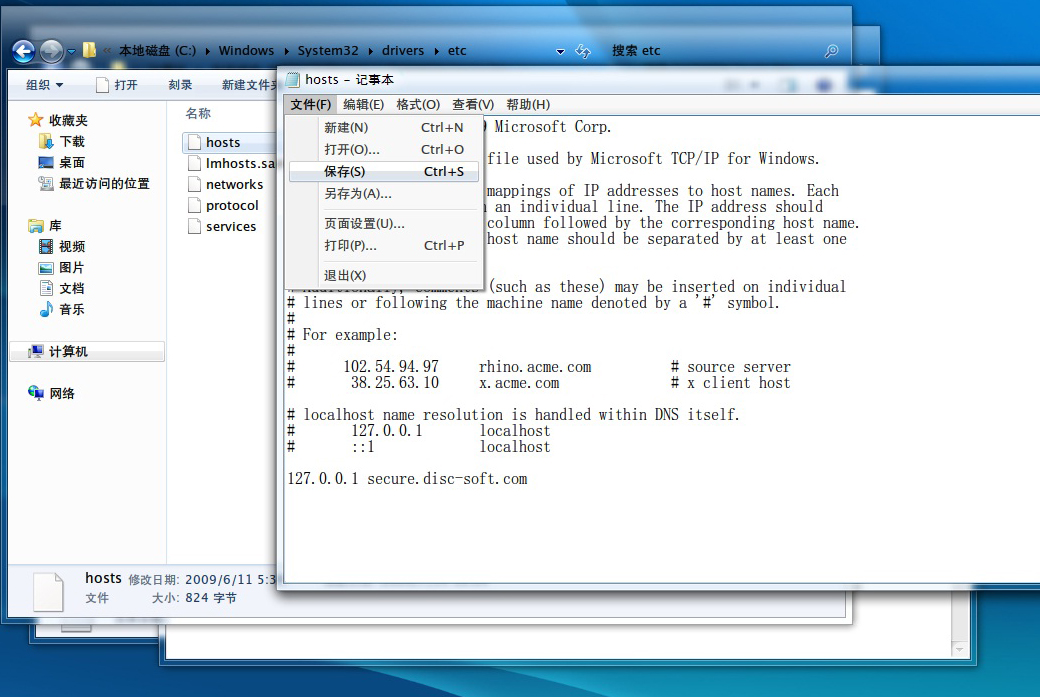Viewport: 1040px width, 697px height.
Task: Select drivers in the breadcrumb path
Action: 403,50
